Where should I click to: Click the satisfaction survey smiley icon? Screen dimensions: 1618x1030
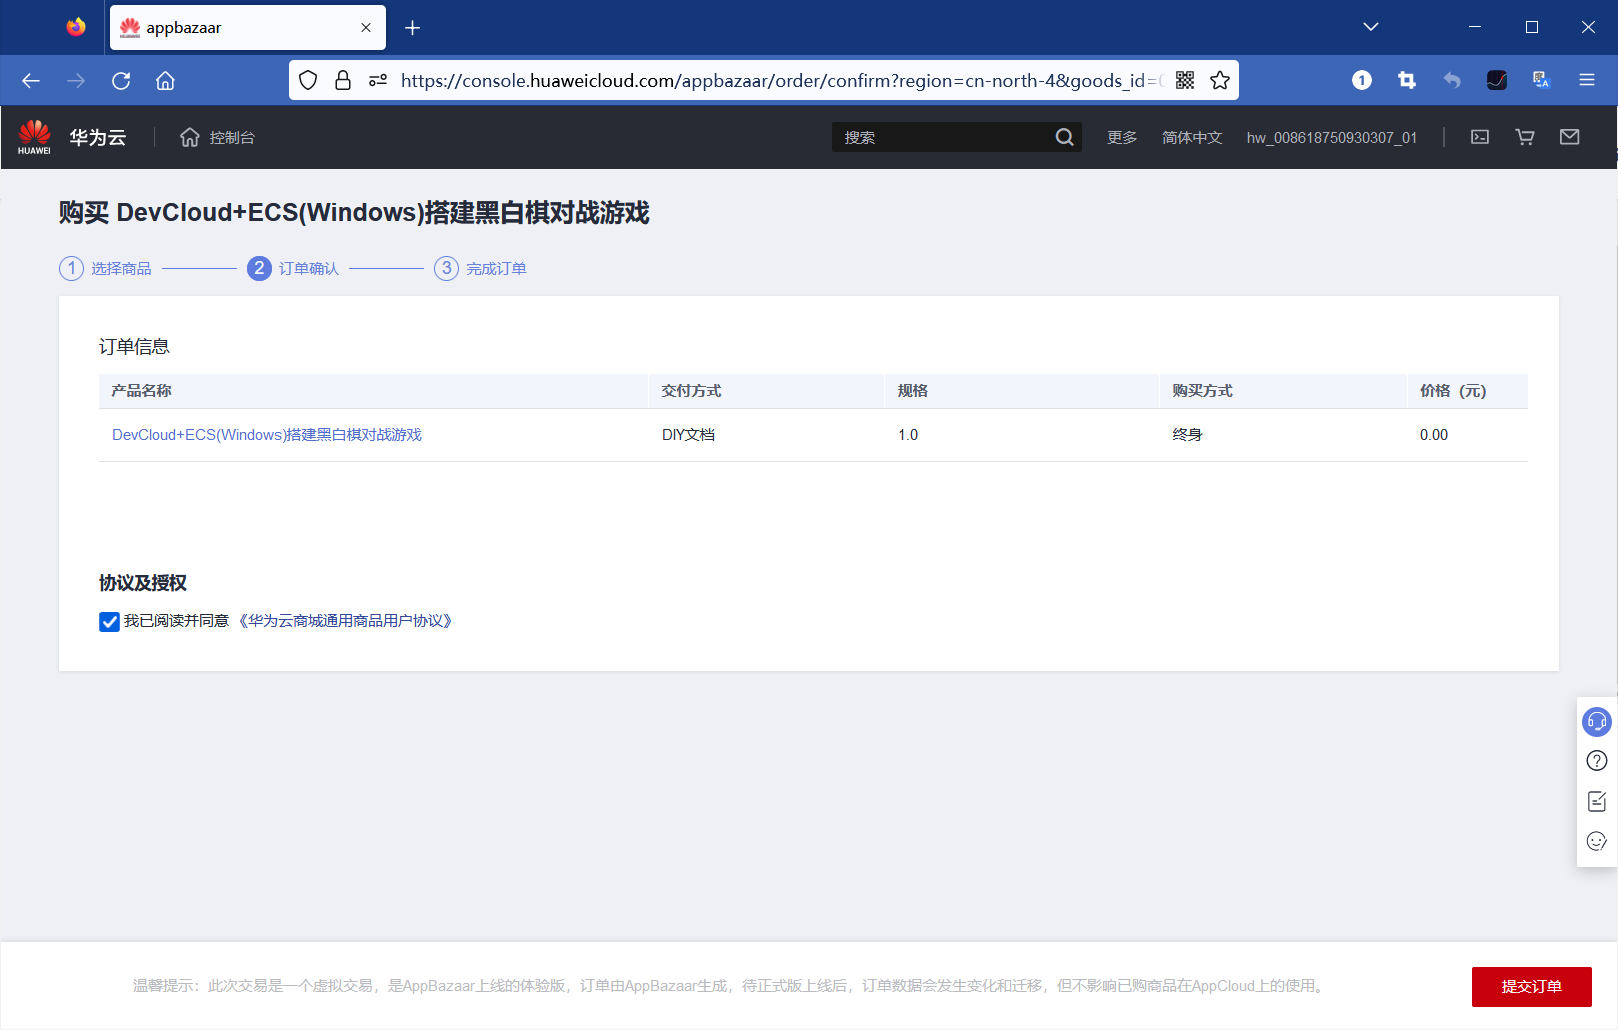tap(1596, 841)
